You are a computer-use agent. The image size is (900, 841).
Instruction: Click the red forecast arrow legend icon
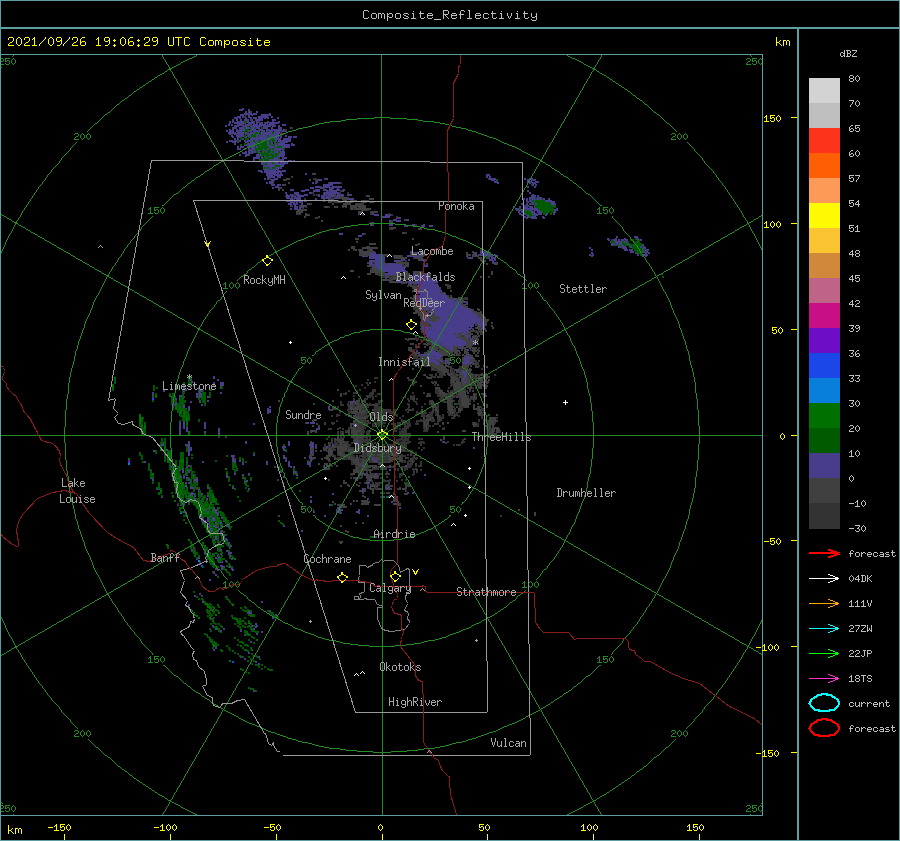click(824, 553)
